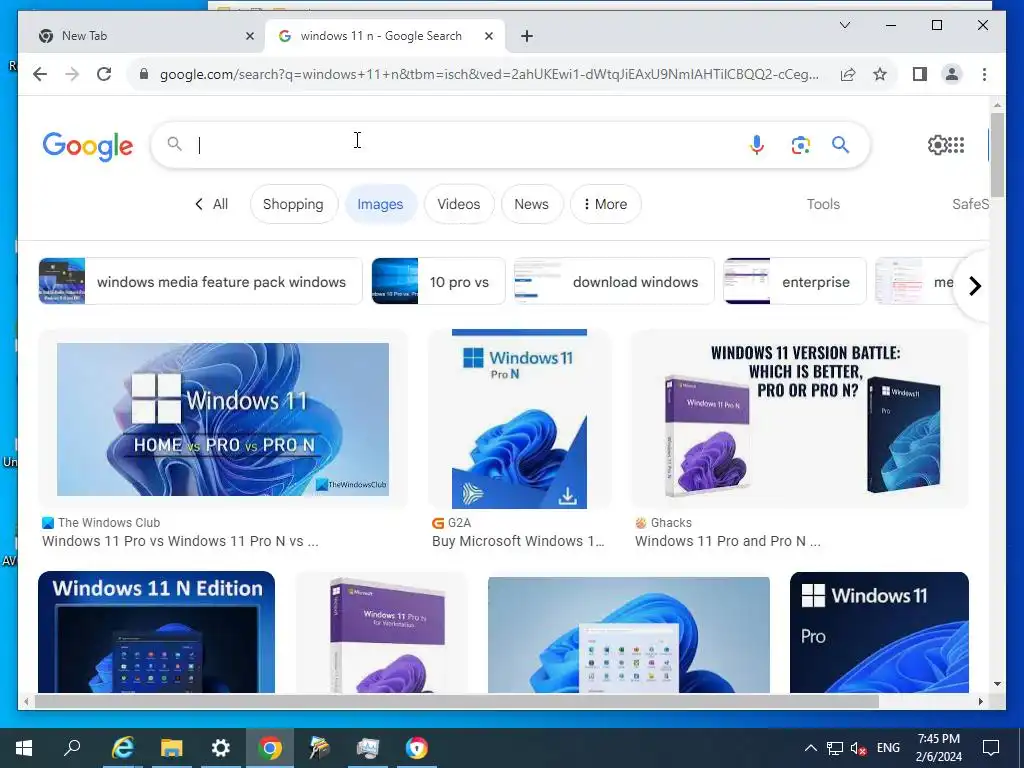Go forward in browser history

(x=72, y=74)
